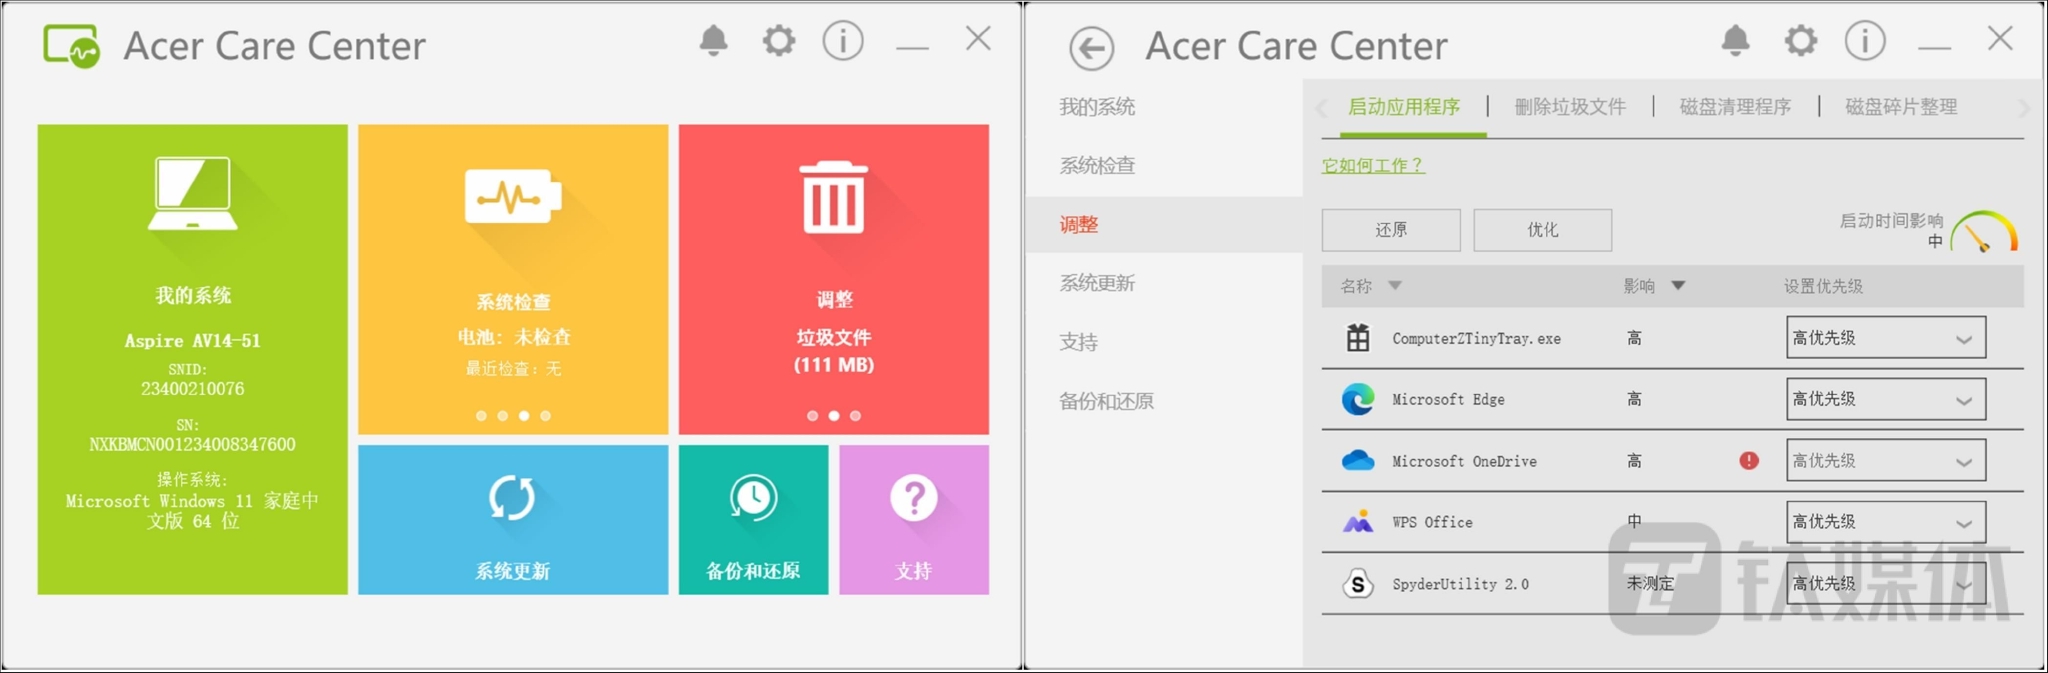The height and width of the screenshot is (673, 2048).
Task: Click the WPS Office app icon
Action: pos(1358,522)
